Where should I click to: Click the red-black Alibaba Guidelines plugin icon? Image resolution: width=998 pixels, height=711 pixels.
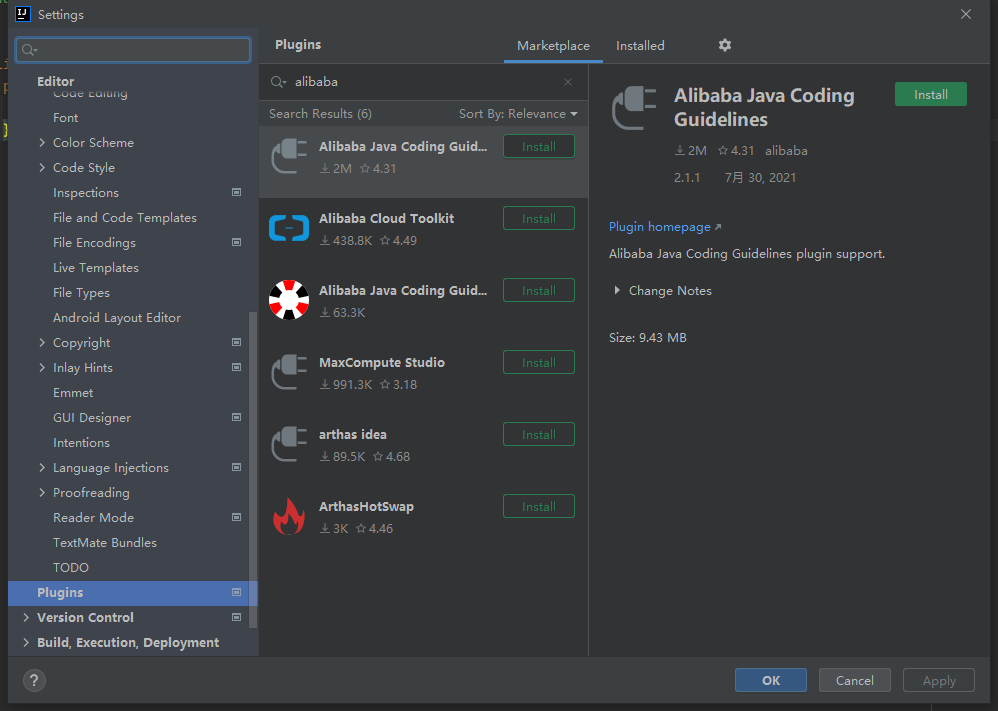(289, 301)
